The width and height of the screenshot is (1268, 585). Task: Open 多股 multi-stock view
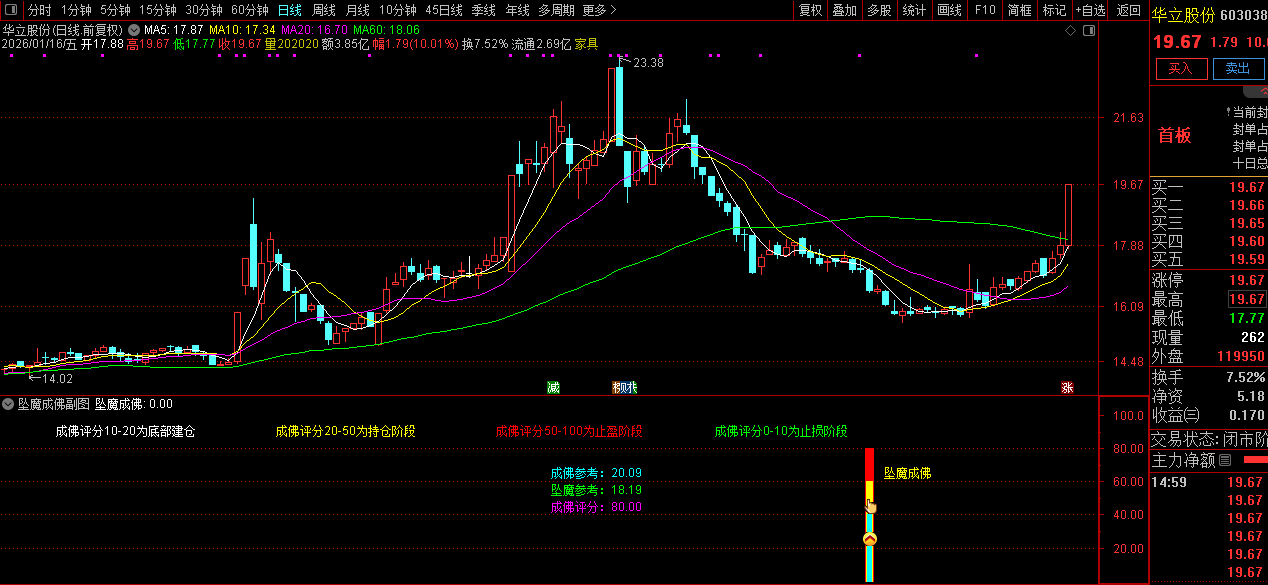point(879,10)
